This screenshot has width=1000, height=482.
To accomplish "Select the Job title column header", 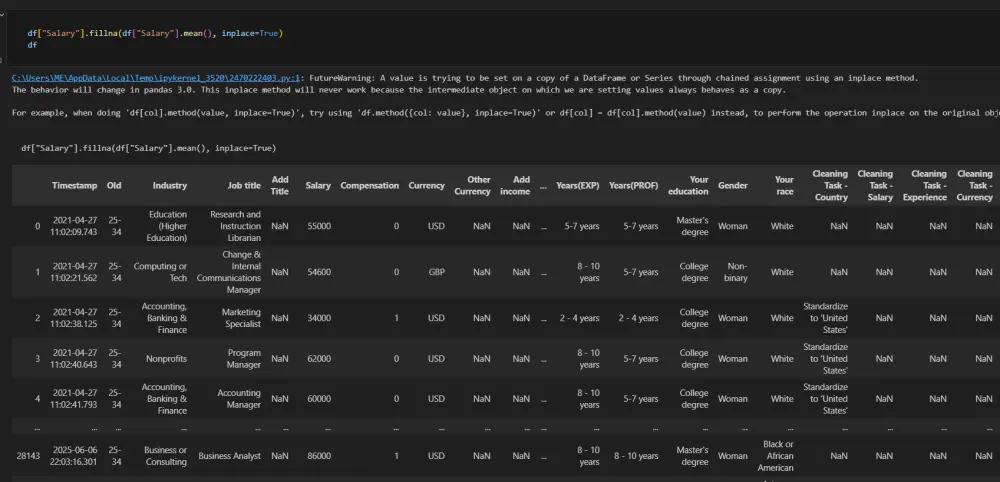I will [x=244, y=186].
